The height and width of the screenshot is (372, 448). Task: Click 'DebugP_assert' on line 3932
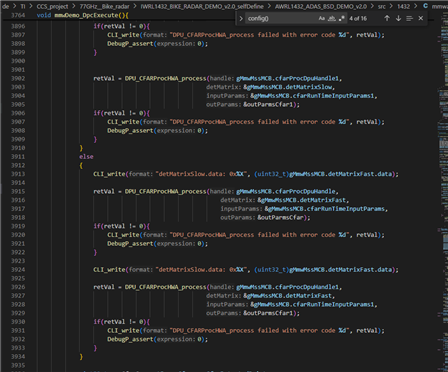point(130,339)
